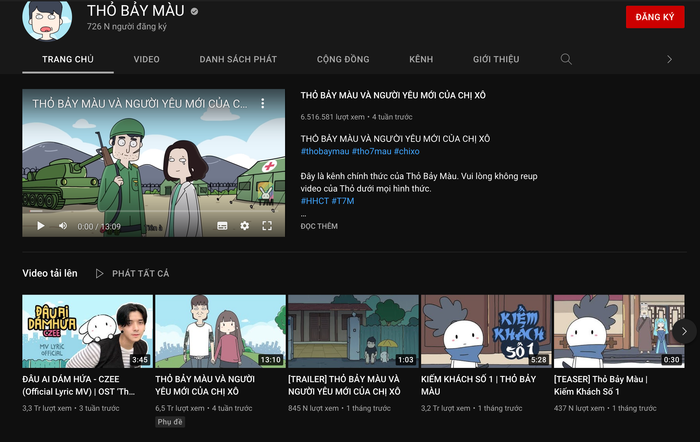Image resolution: width=700 pixels, height=442 pixels.
Task: Open KIẾM KHÁCH SỐ 1 video thumbnail
Action: [x=486, y=331]
